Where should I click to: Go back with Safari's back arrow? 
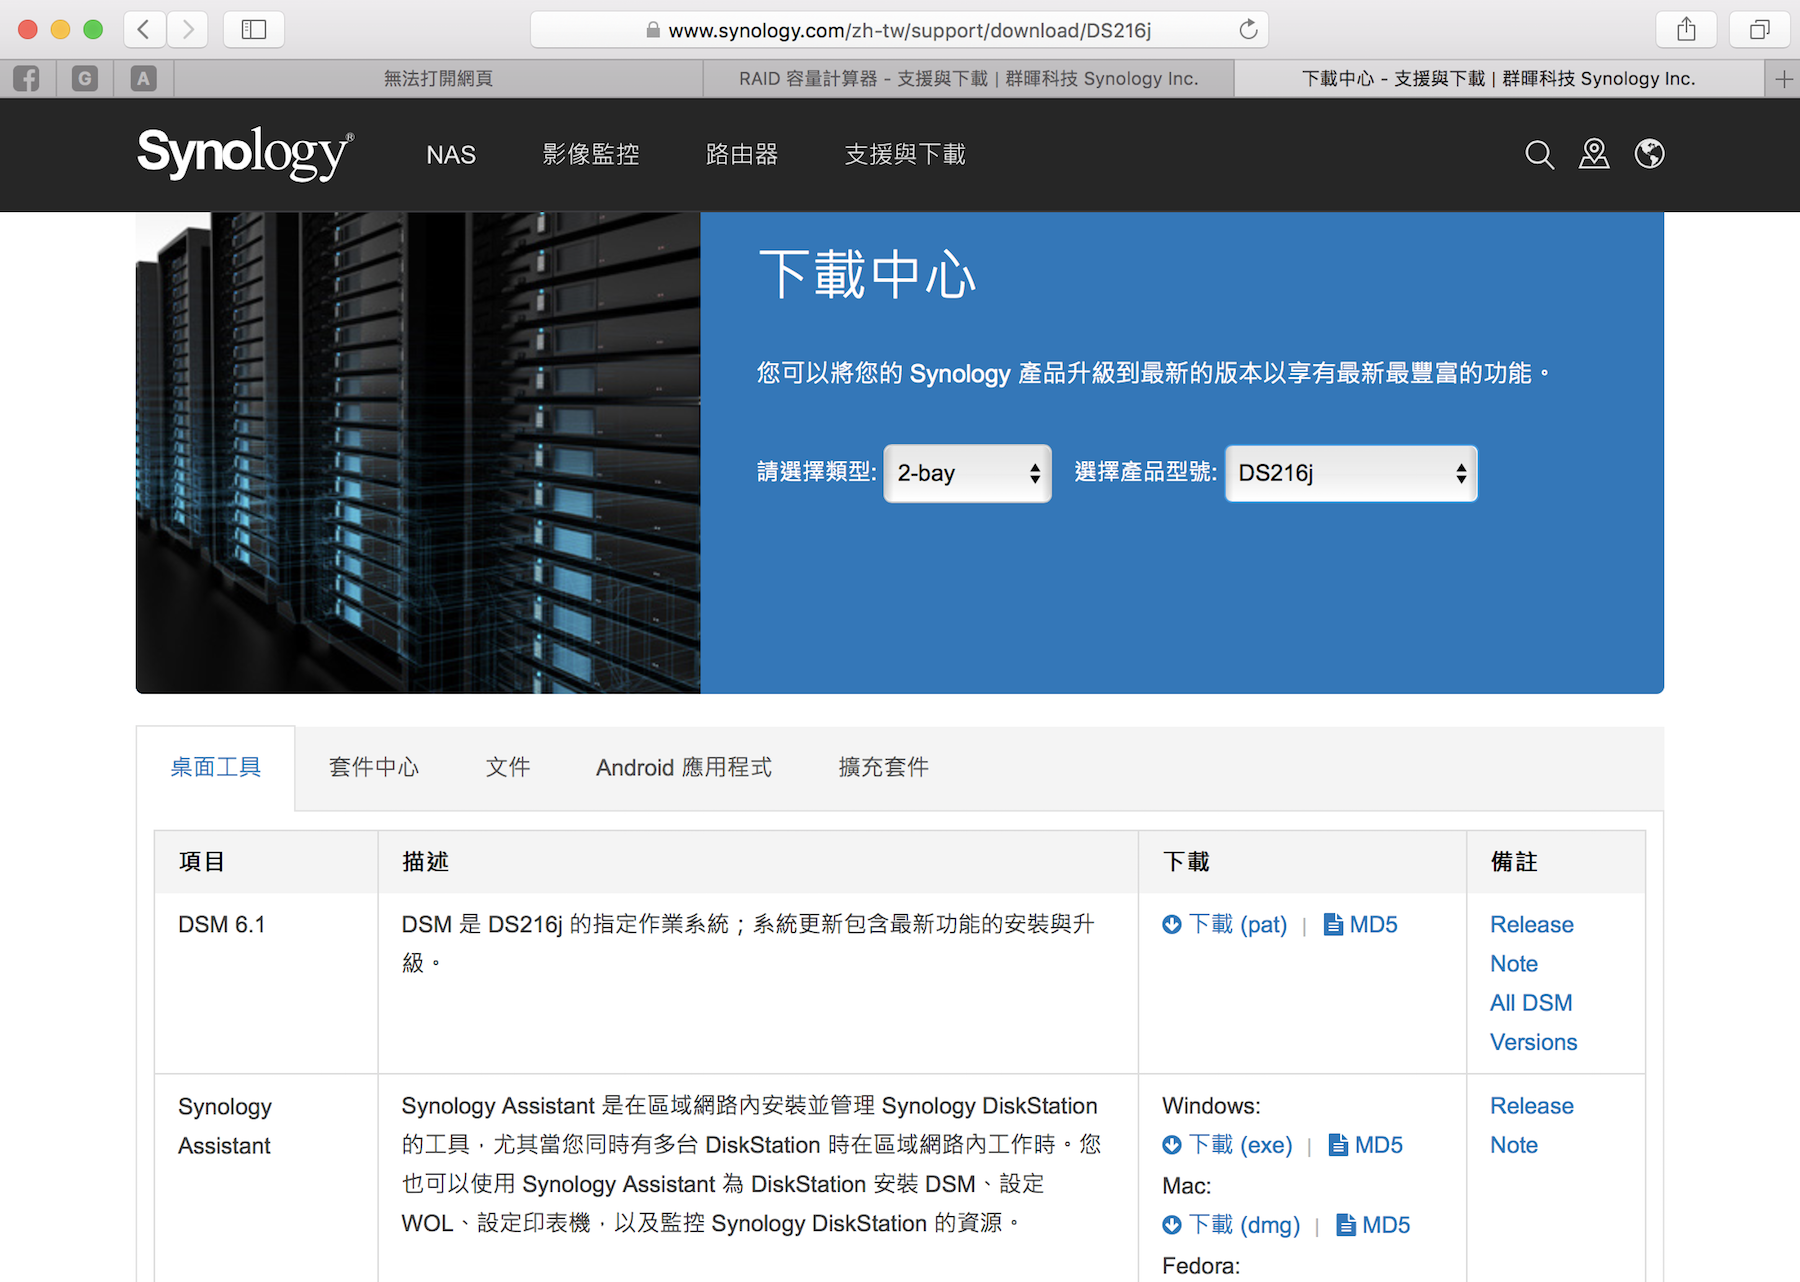(x=144, y=30)
